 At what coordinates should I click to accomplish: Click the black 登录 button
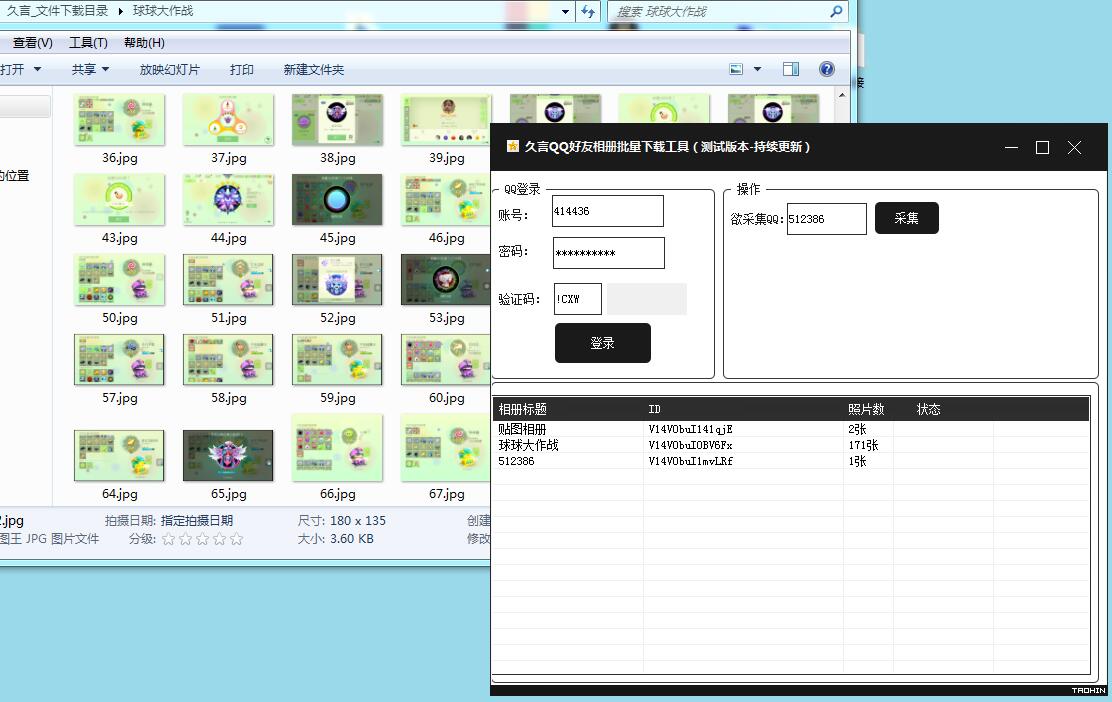tap(603, 343)
